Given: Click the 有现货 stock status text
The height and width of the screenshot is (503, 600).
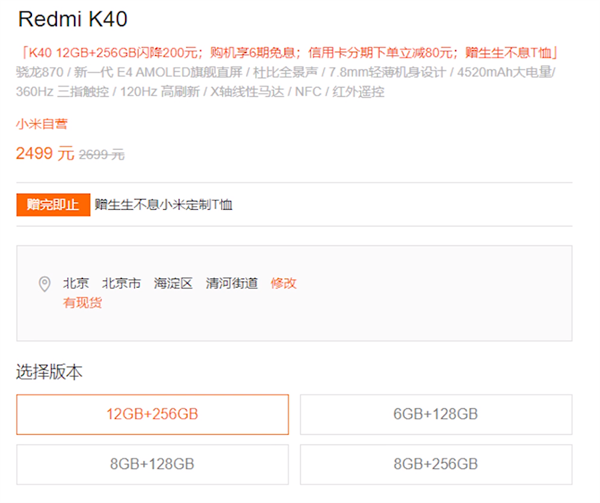Looking at the screenshot, I should 83,303.
